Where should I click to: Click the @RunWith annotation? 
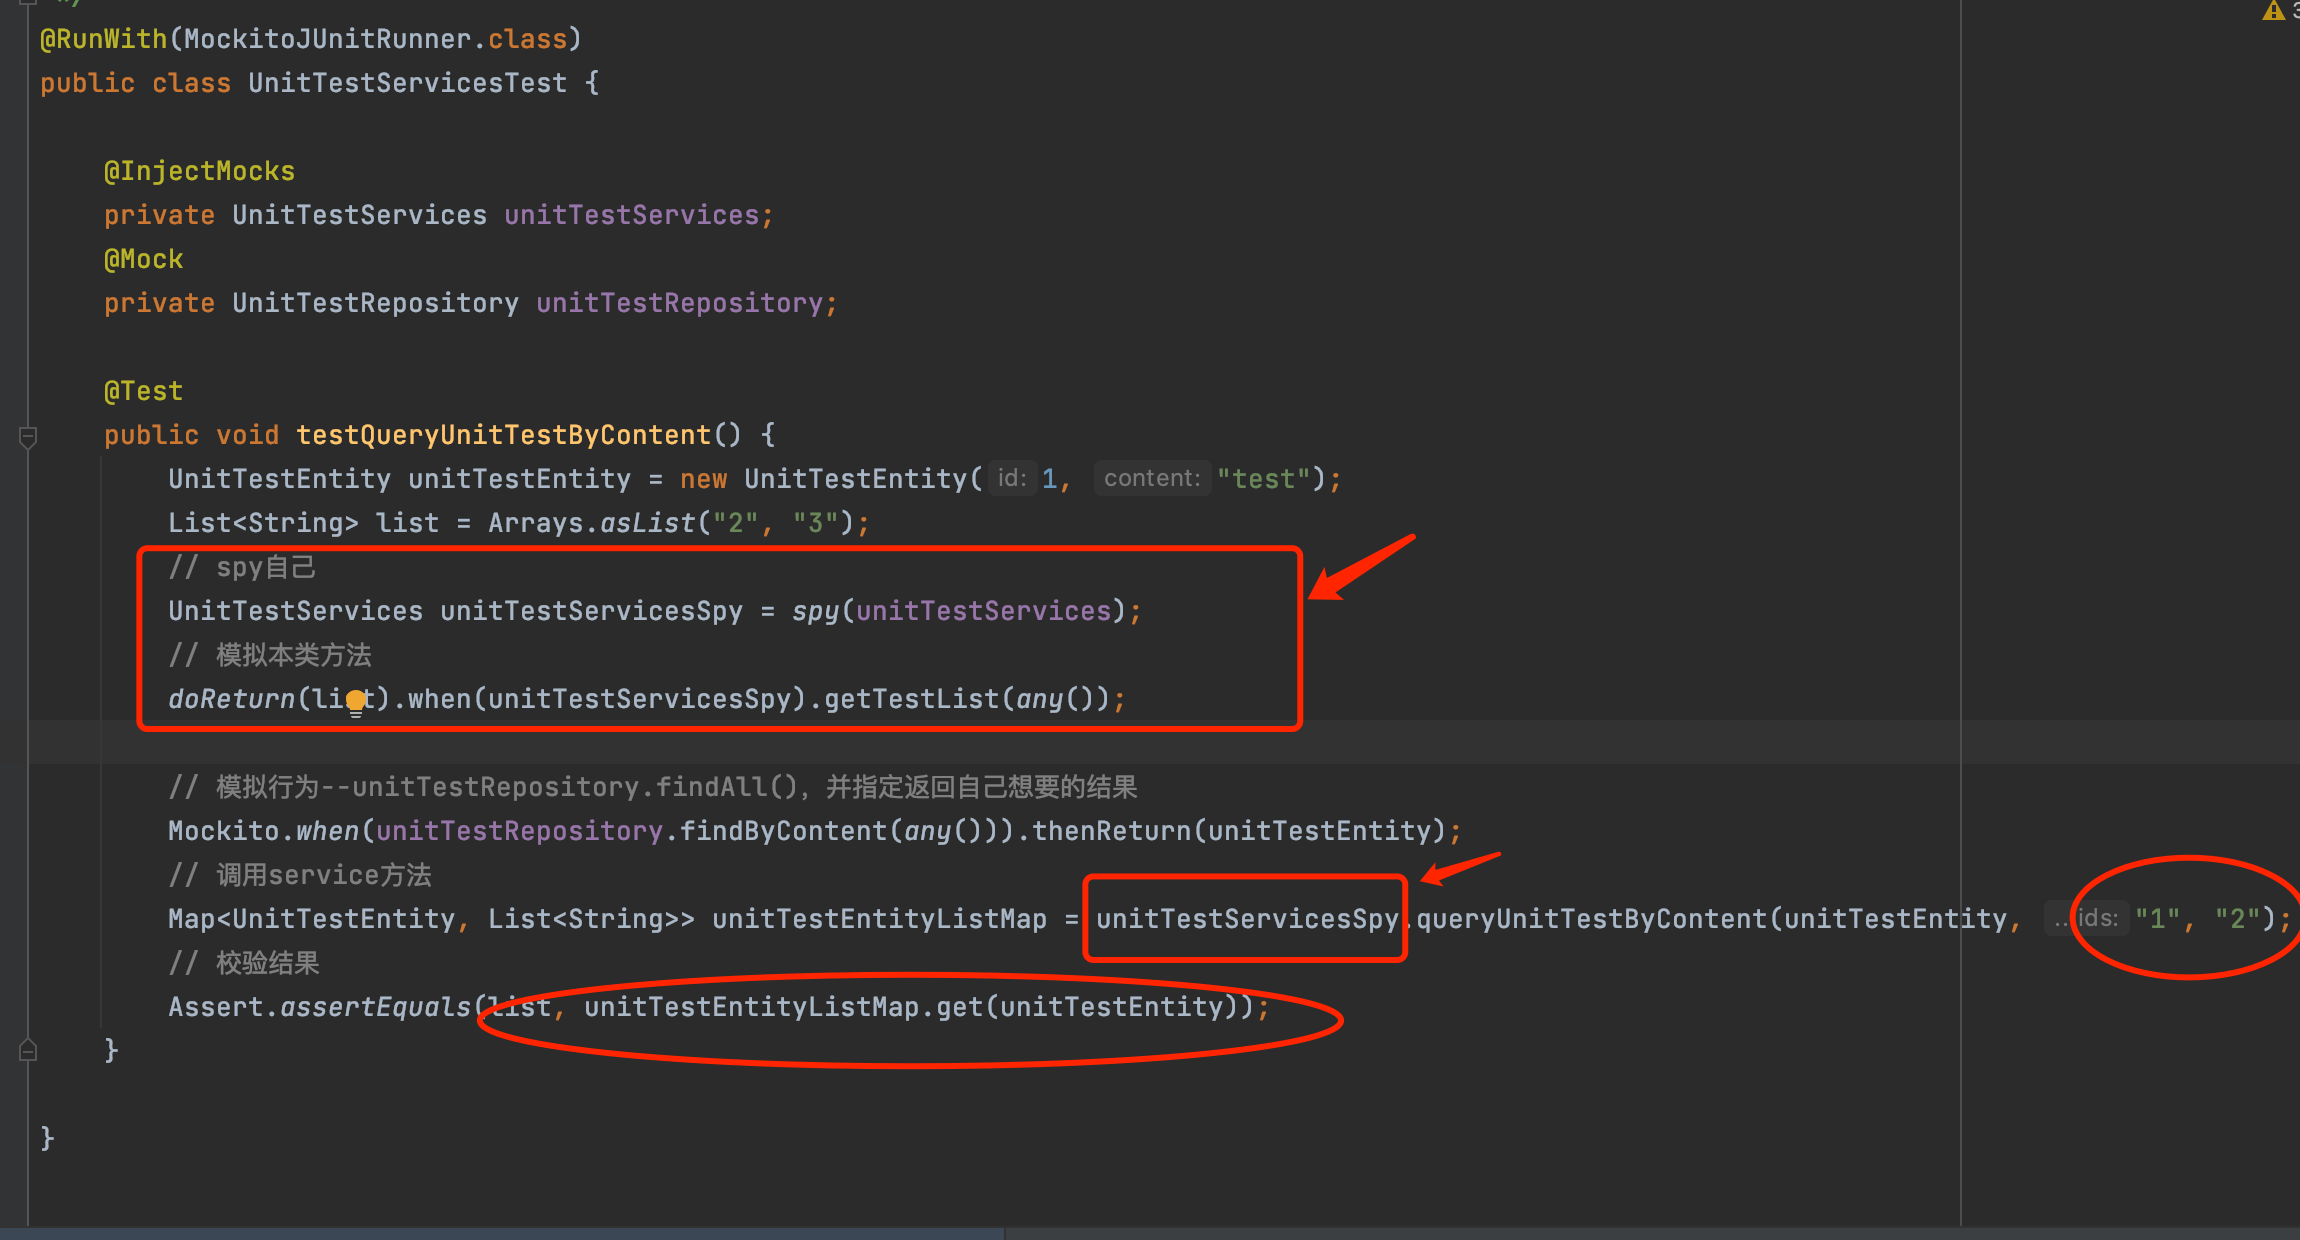click(103, 39)
